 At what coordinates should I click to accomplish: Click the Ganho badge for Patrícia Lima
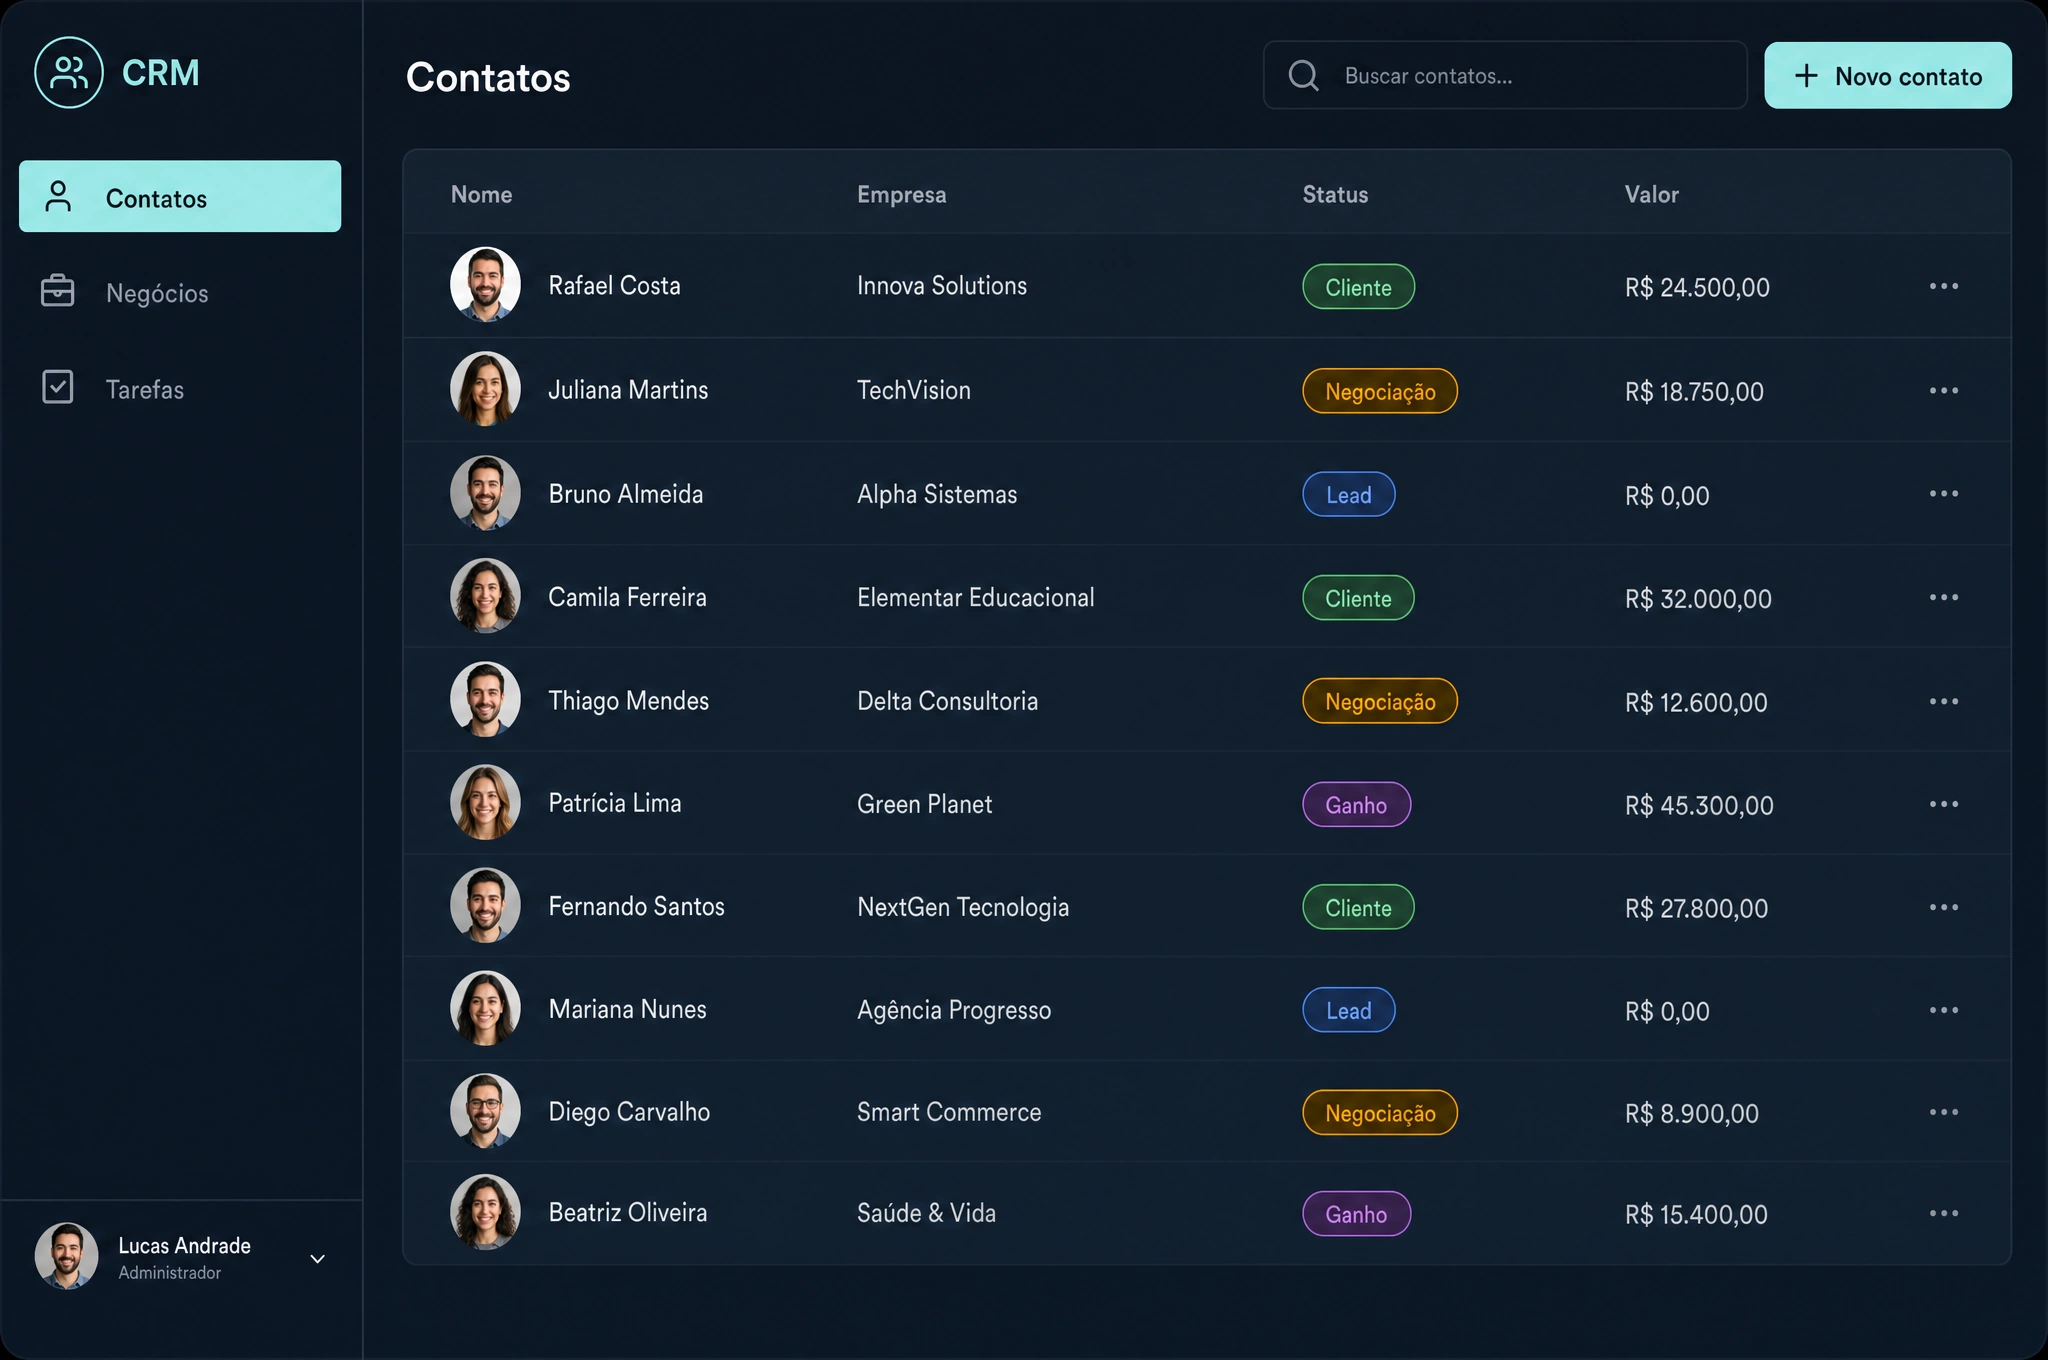click(1356, 805)
